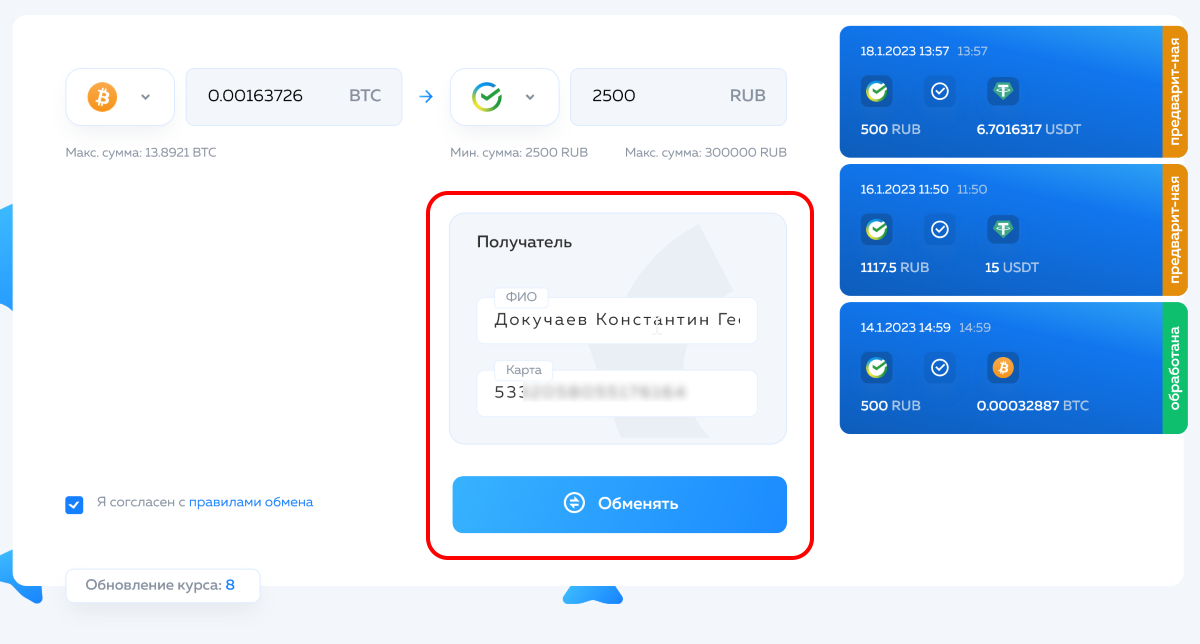The image size is (1200, 644).
Task: Click the ФИО recipient name field
Action: [x=617, y=320]
